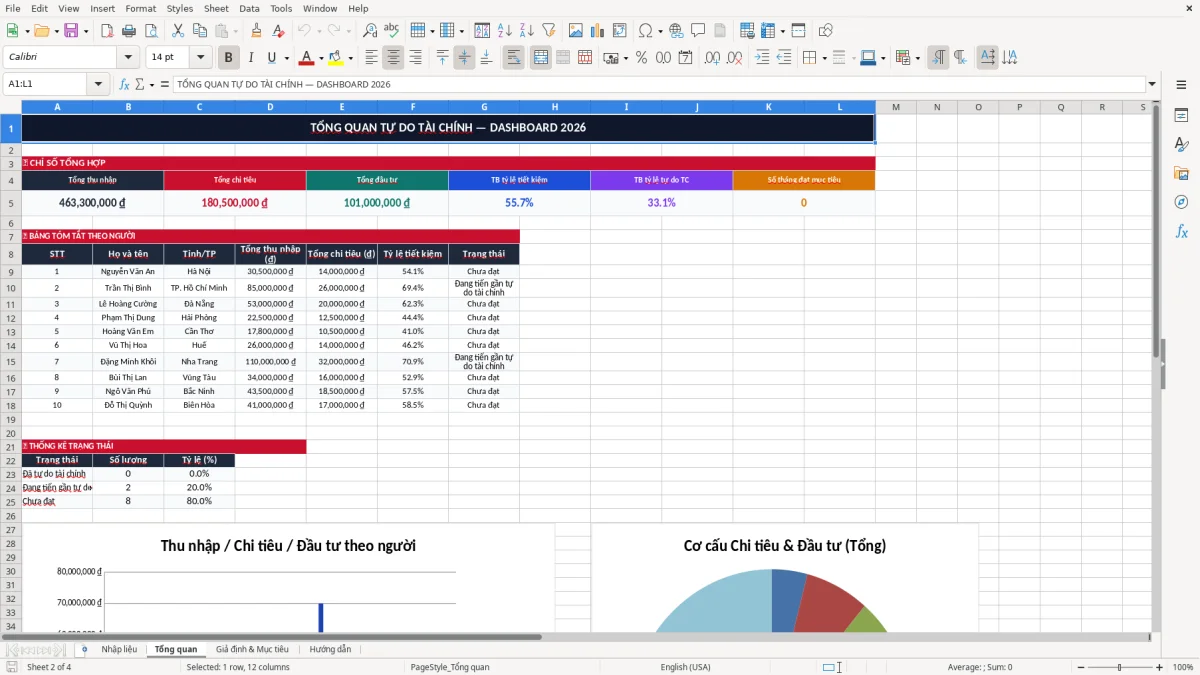
Task: Open the sidebar Navigator compass icon
Action: tap(1181, 202)
